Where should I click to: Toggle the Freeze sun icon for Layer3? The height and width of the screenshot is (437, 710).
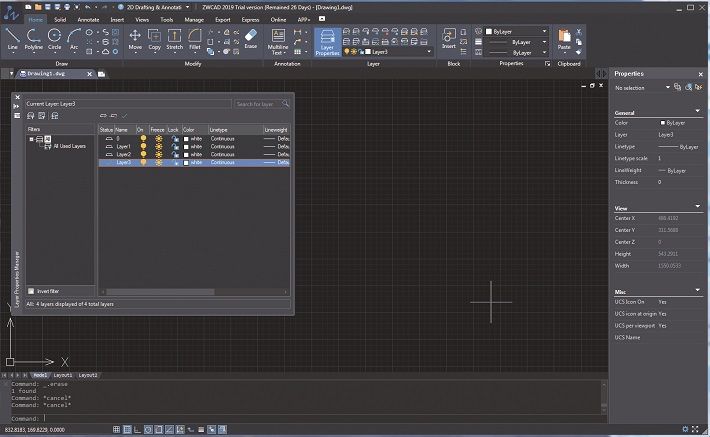158,162
